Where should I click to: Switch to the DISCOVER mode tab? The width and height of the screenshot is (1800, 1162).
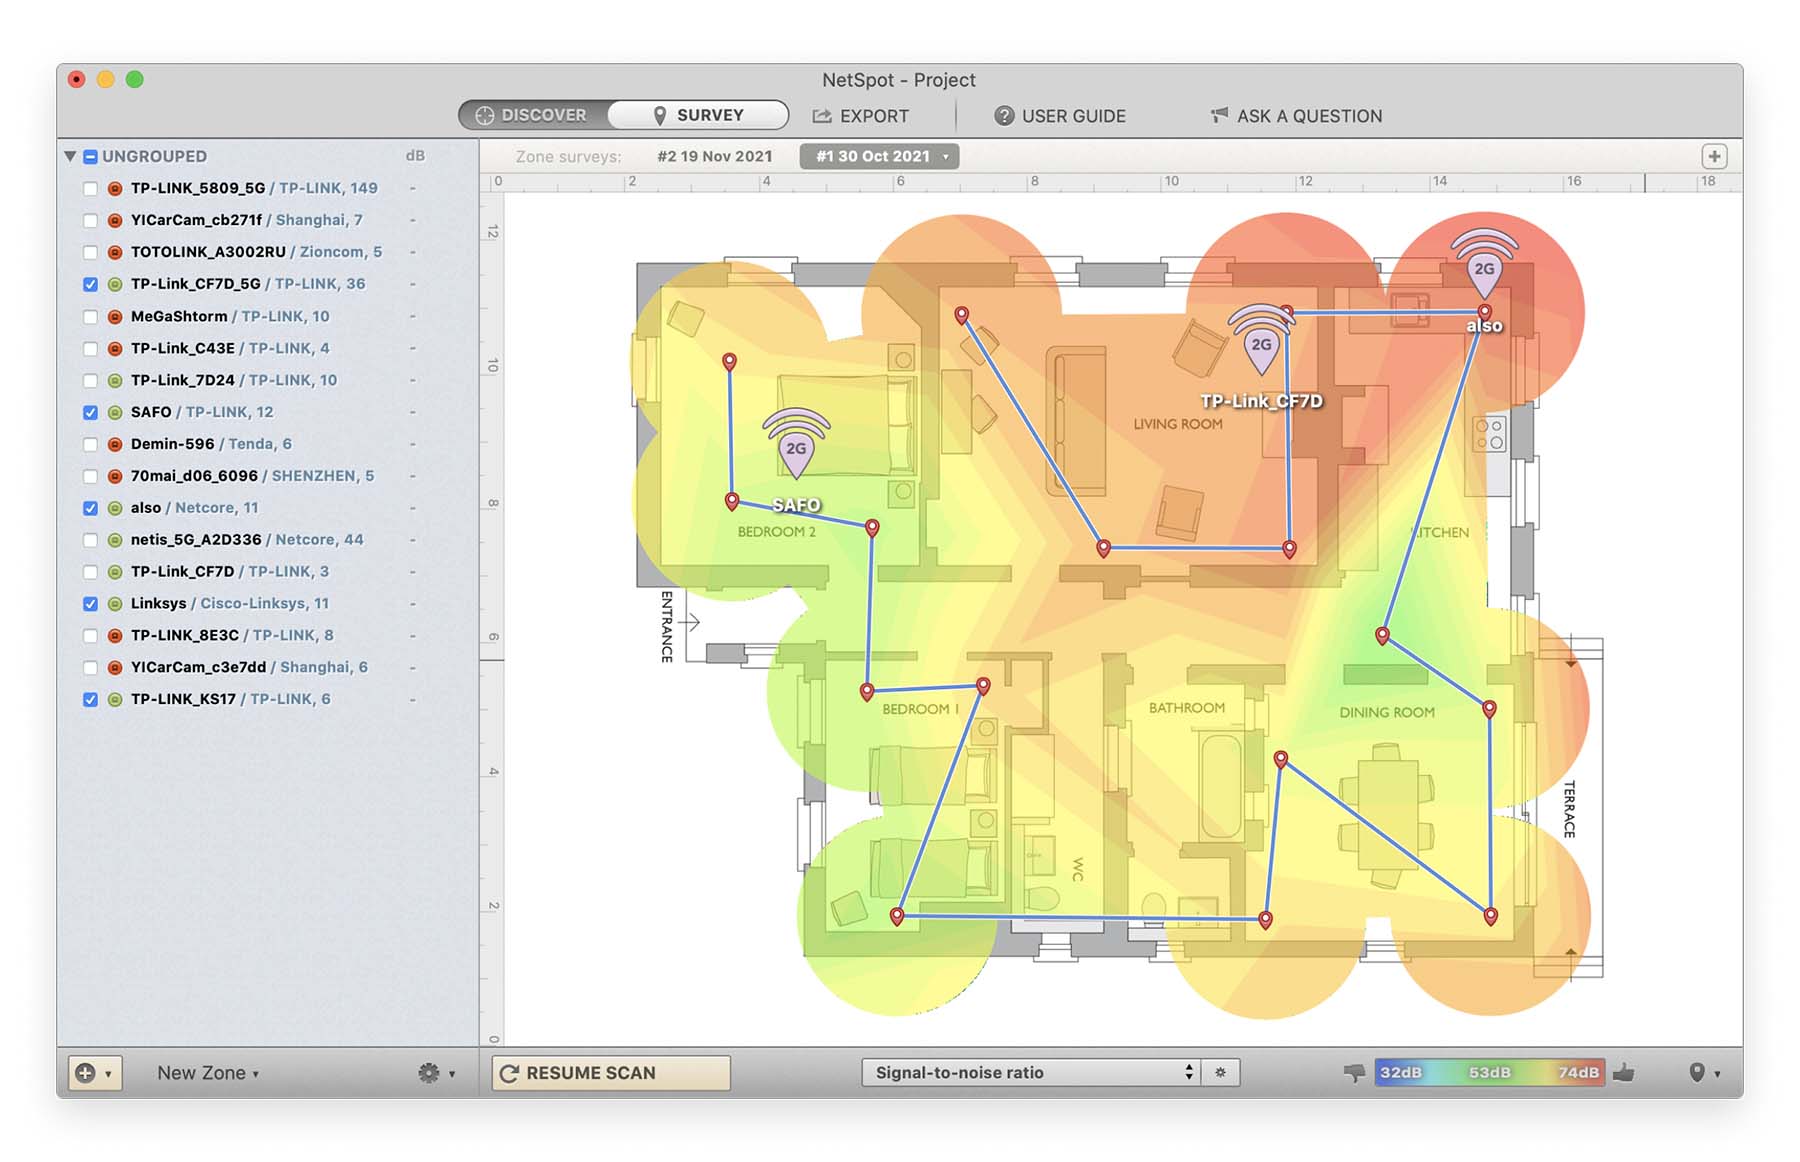tap(533, 115)
